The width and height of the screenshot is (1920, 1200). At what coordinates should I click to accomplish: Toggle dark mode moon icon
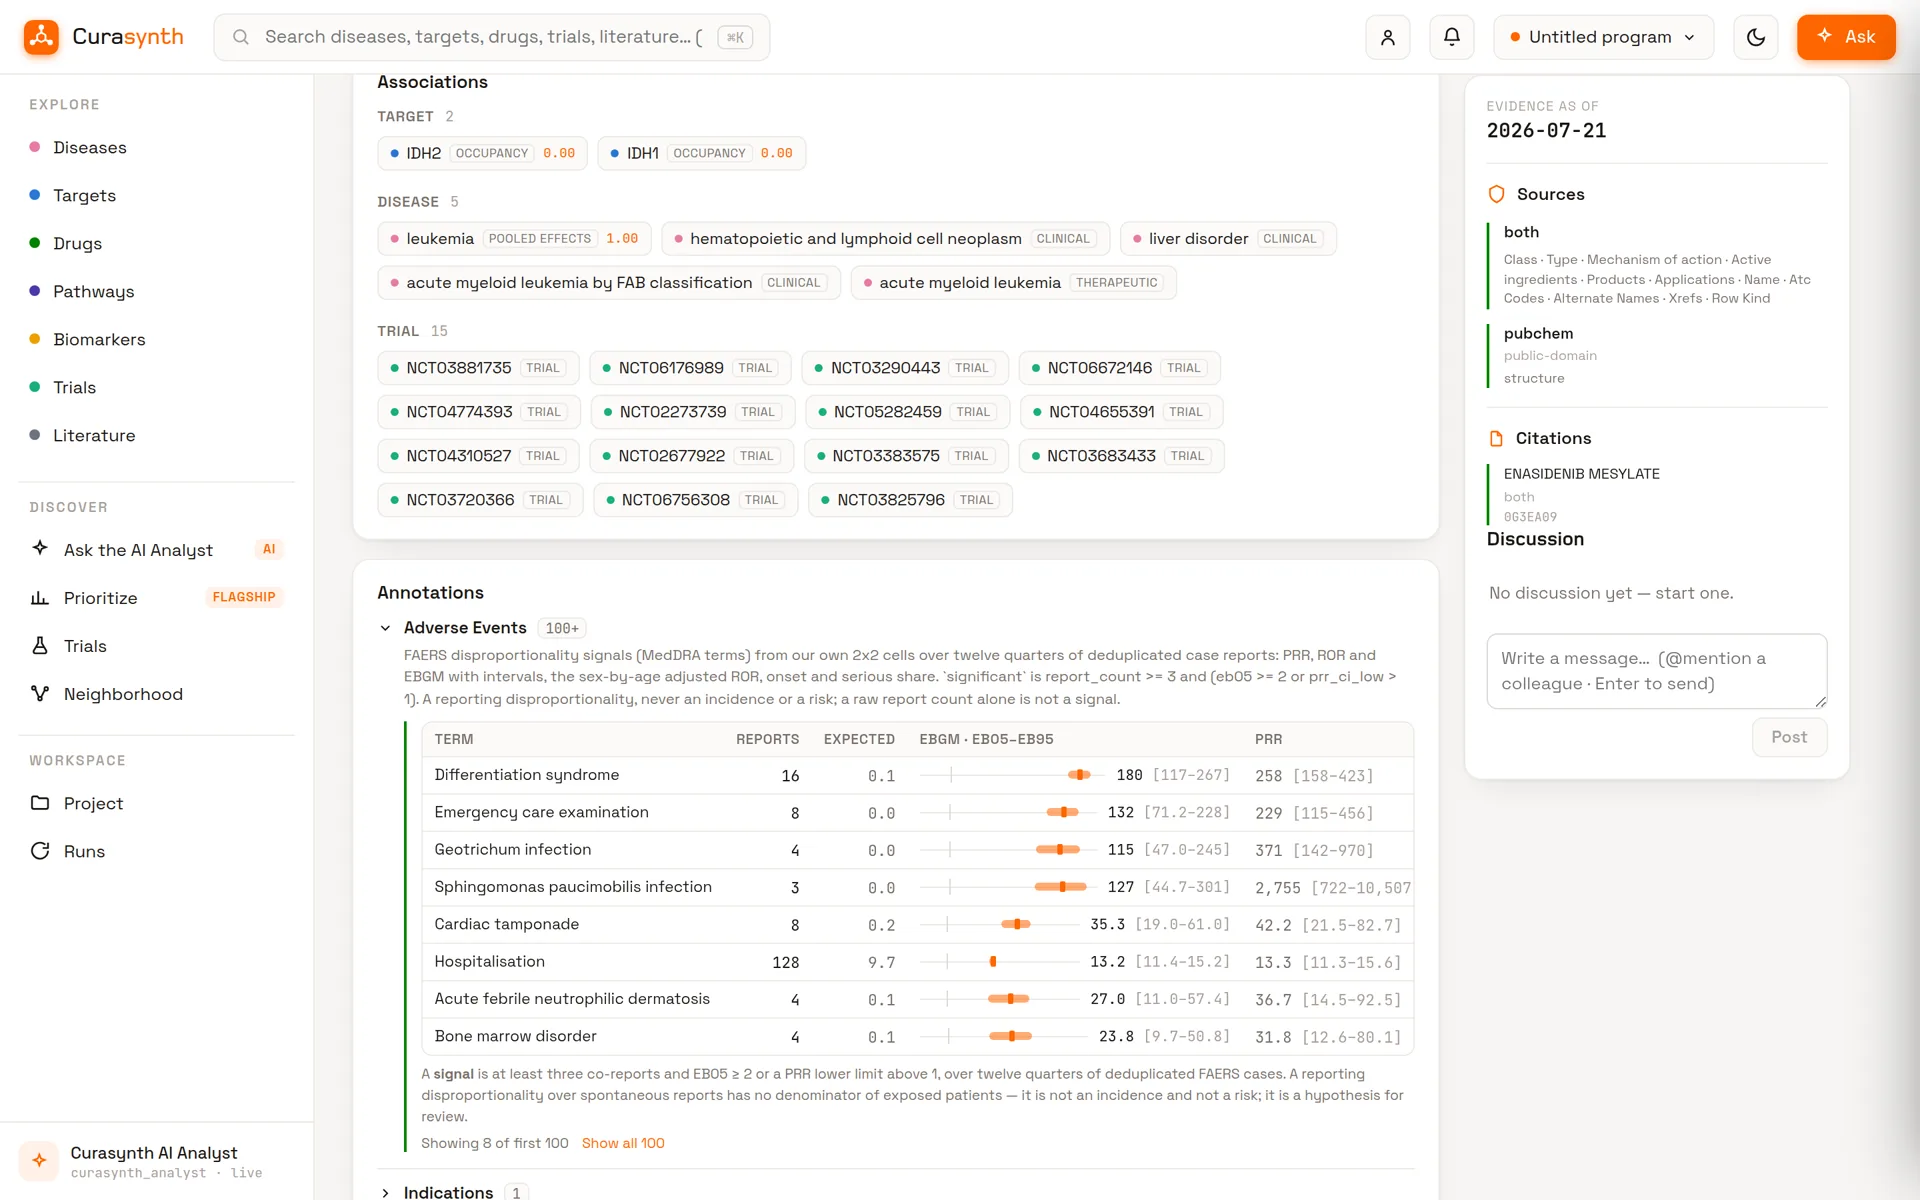[1755, 37]
